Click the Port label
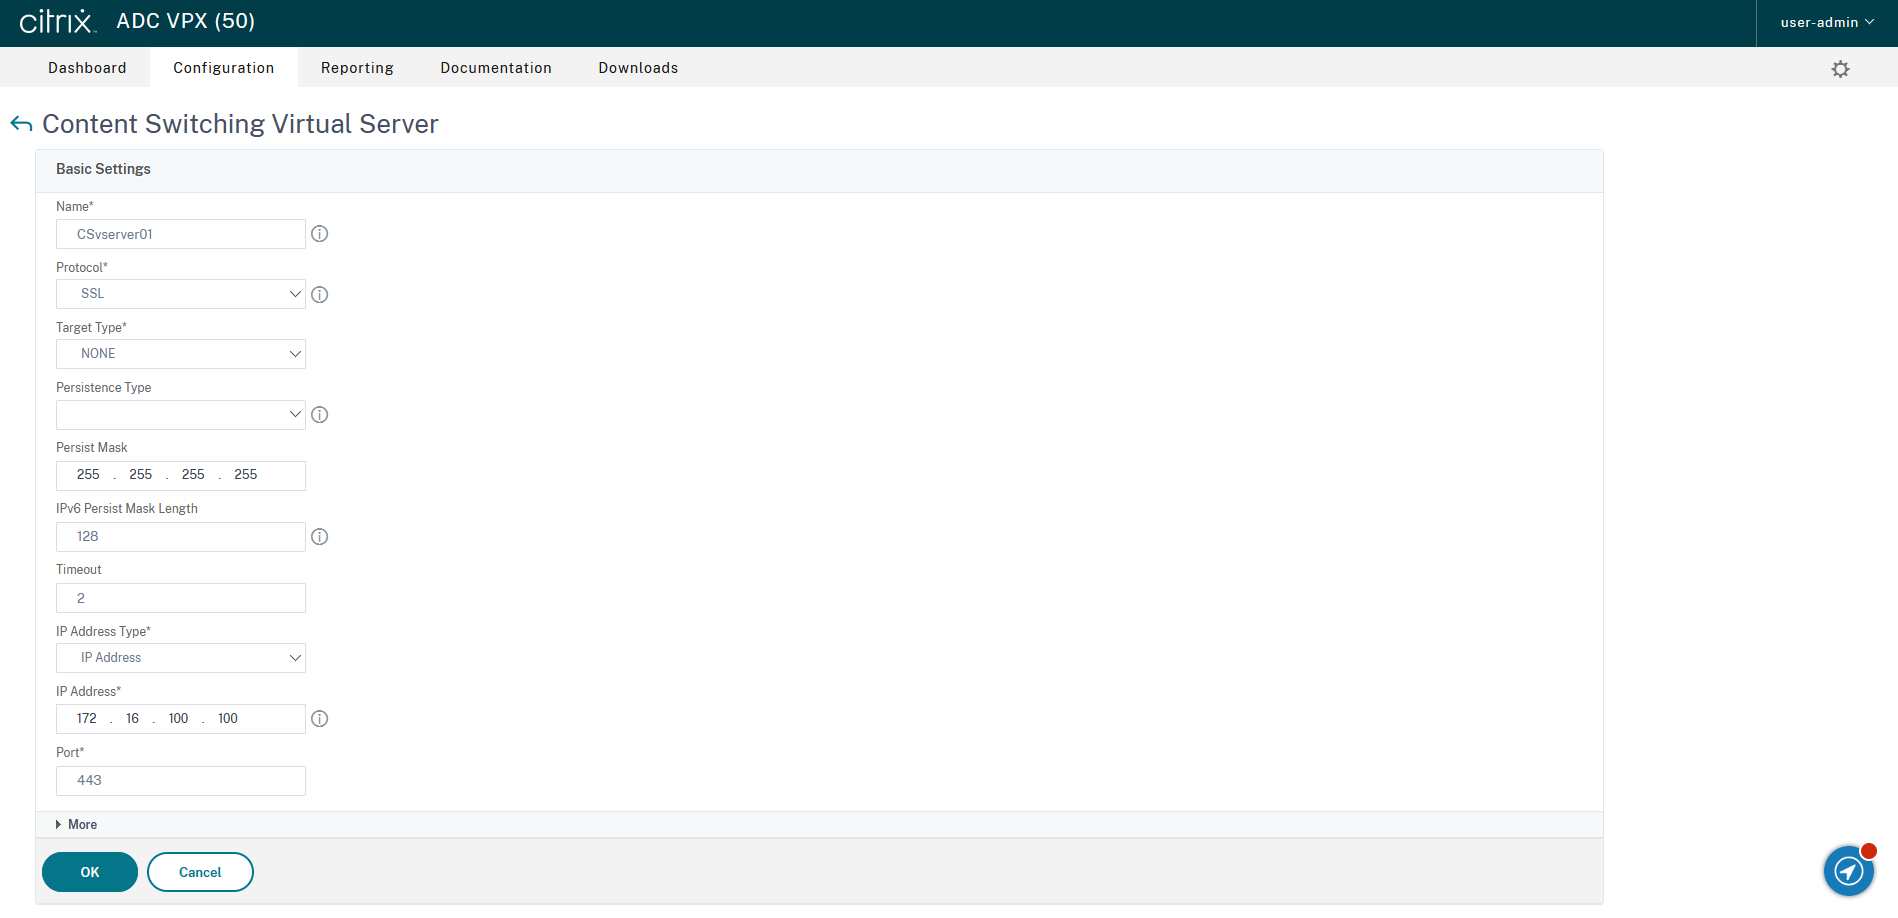The width and height of the screenshot is (1898, 918). pyautogui.click(x=70, y=753)
